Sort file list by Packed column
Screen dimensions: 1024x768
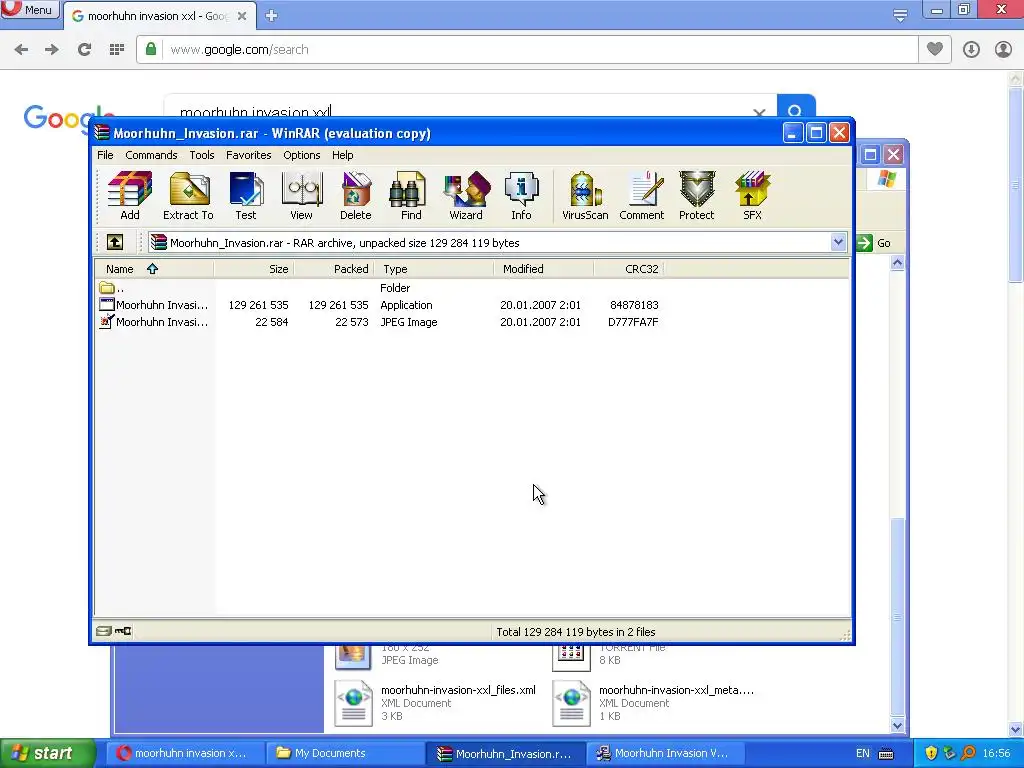pos(334,269)
